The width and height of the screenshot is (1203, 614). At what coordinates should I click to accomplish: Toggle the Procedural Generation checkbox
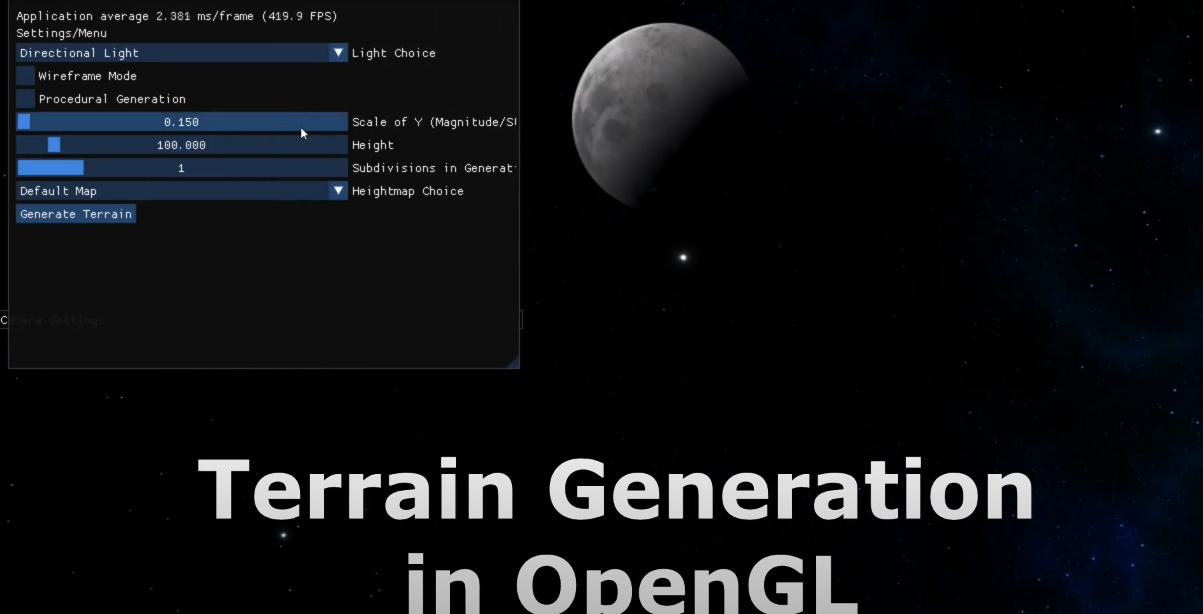click(26, 99)
